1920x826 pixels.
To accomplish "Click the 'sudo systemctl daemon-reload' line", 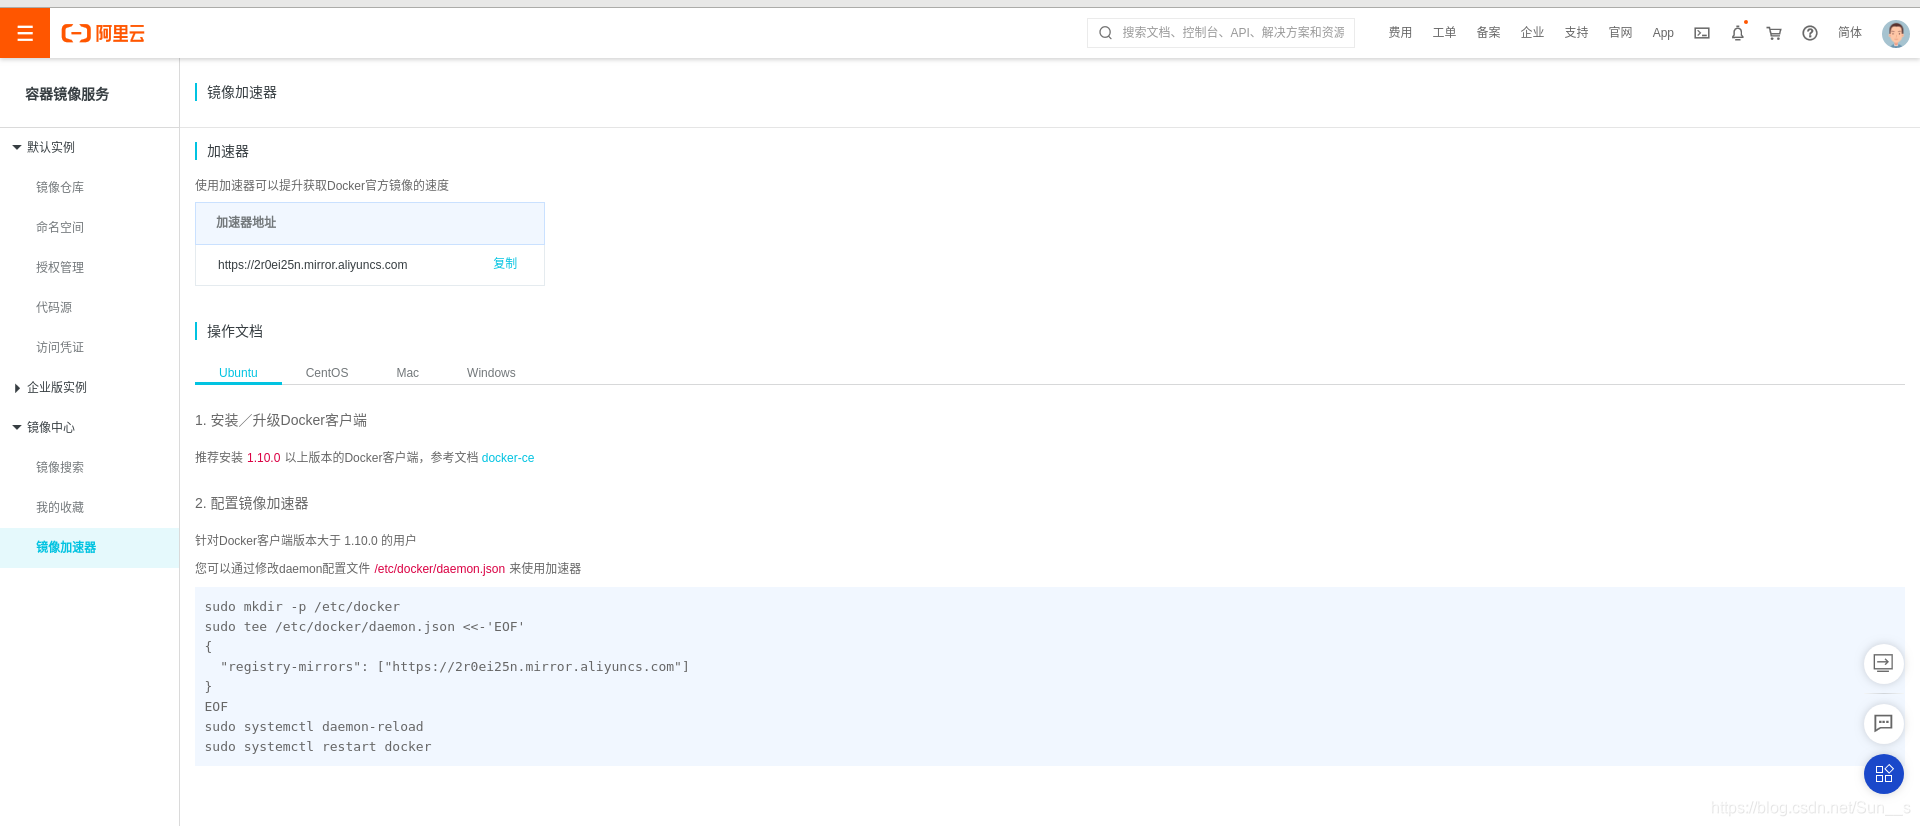I will 314,727.
